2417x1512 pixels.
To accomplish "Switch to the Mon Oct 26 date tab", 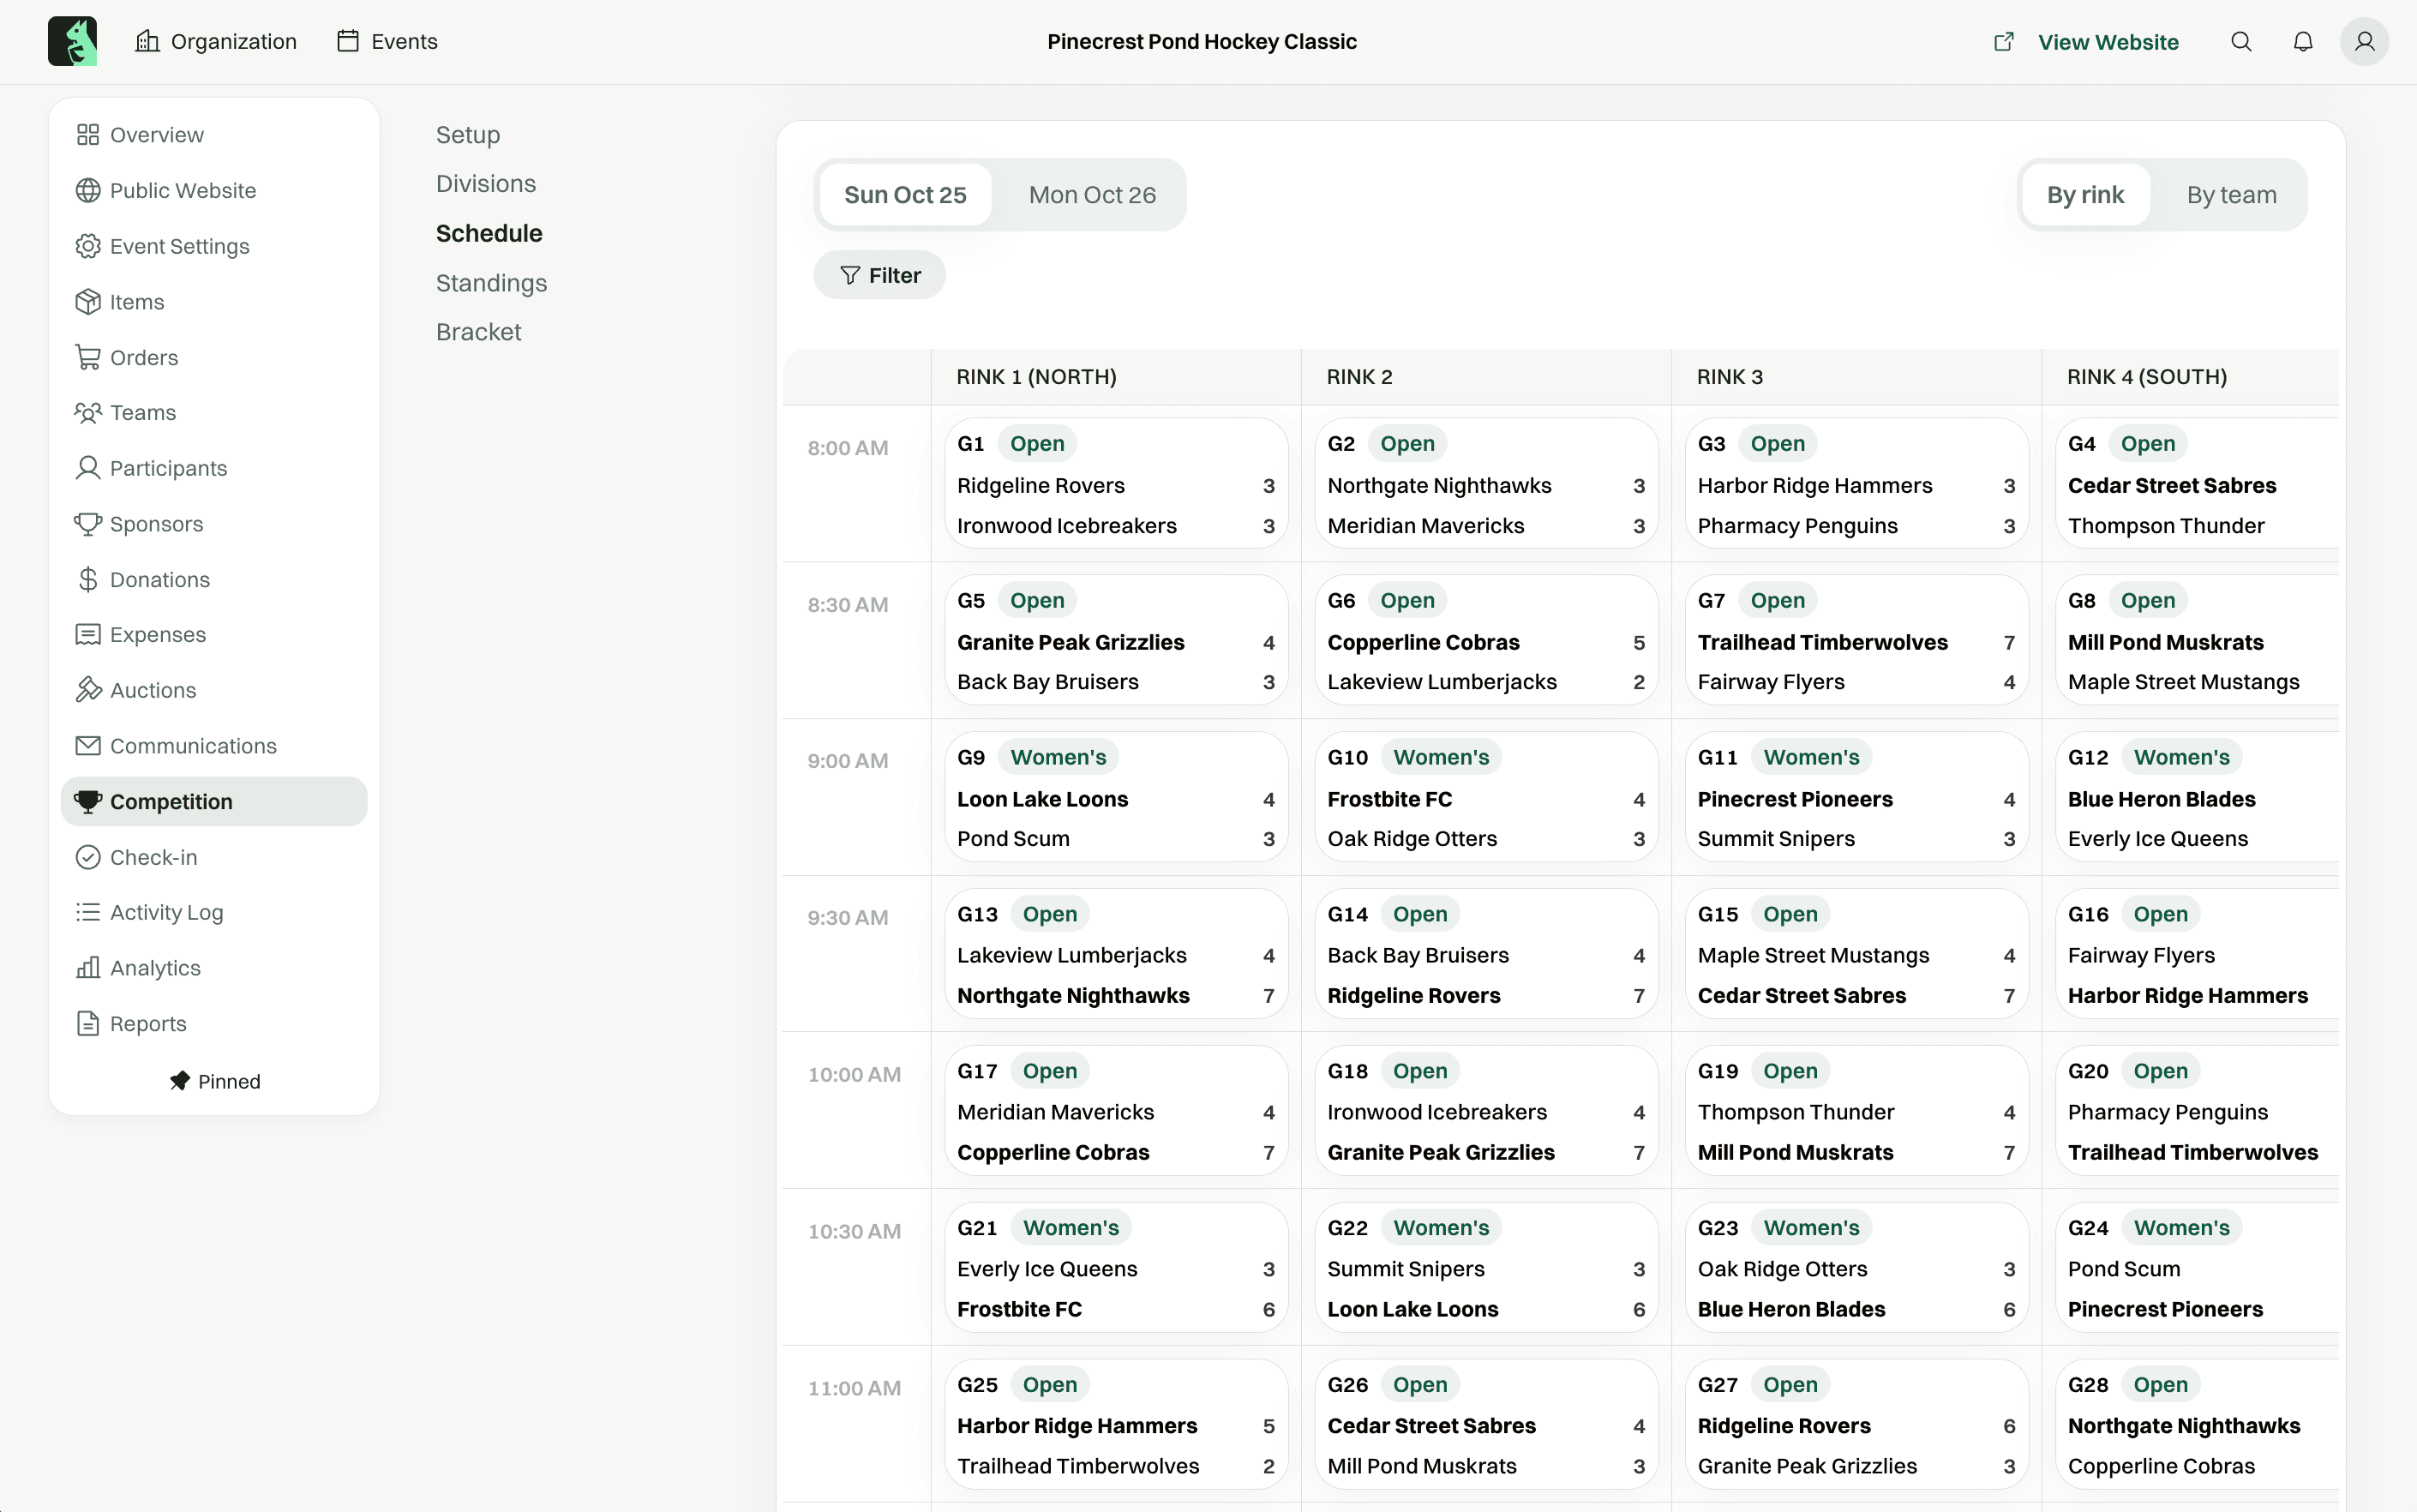I will 1092,194.
